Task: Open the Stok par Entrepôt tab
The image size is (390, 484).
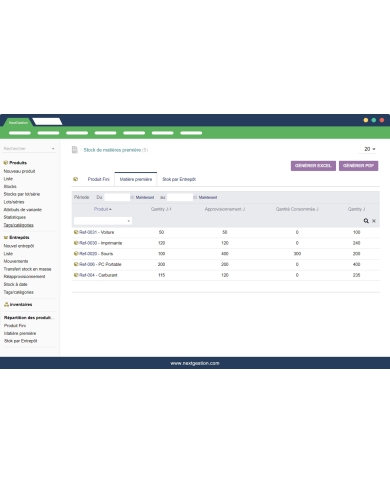Action: click(179, 179)
